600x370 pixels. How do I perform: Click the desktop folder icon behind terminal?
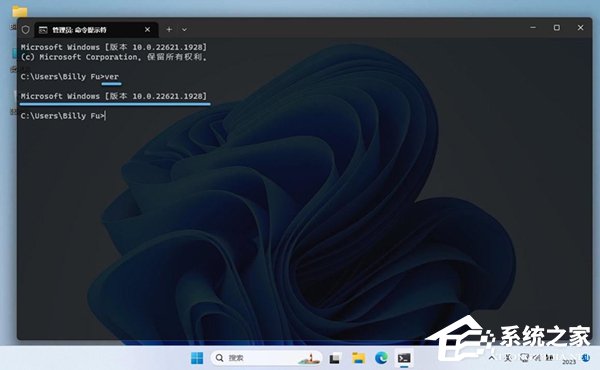pos(19,11)
